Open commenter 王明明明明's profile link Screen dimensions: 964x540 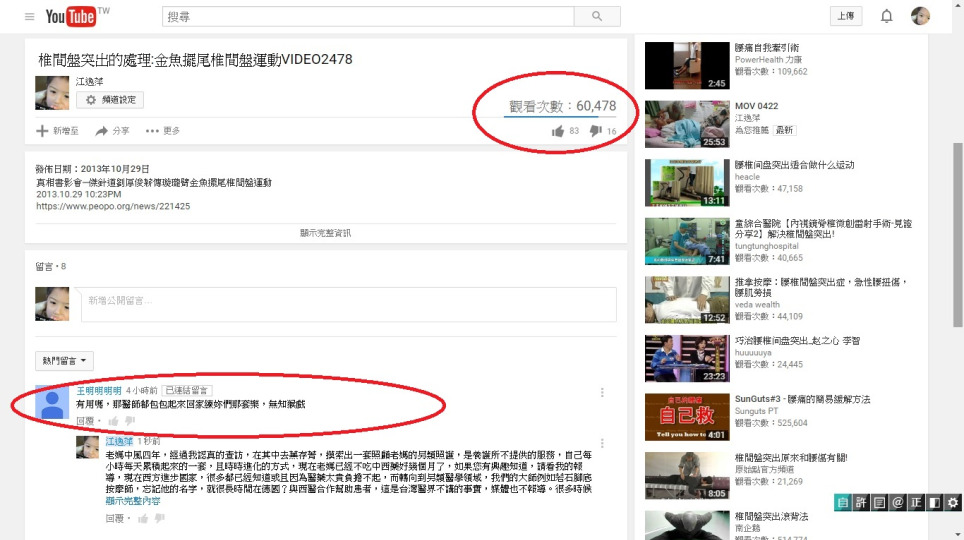point(99,390)
